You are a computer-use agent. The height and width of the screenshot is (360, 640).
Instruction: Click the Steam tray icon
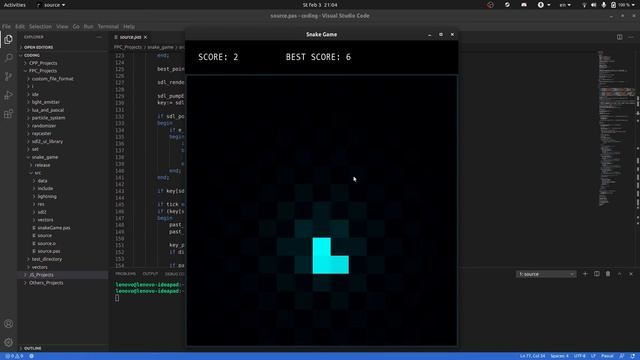point(507,5)
